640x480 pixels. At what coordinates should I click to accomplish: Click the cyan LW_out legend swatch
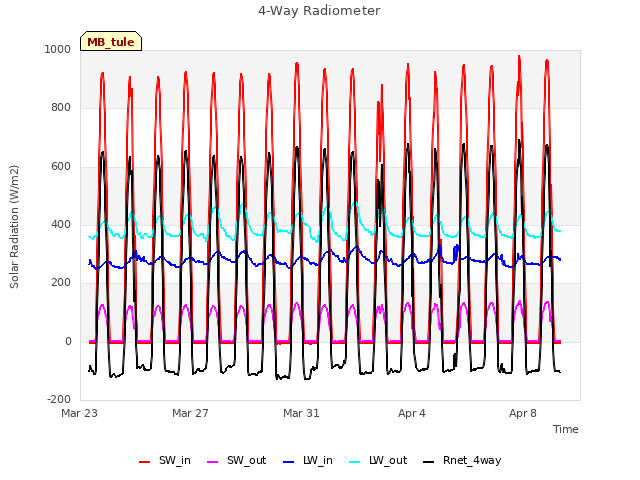pyautogui.click(x=355, y=462)
